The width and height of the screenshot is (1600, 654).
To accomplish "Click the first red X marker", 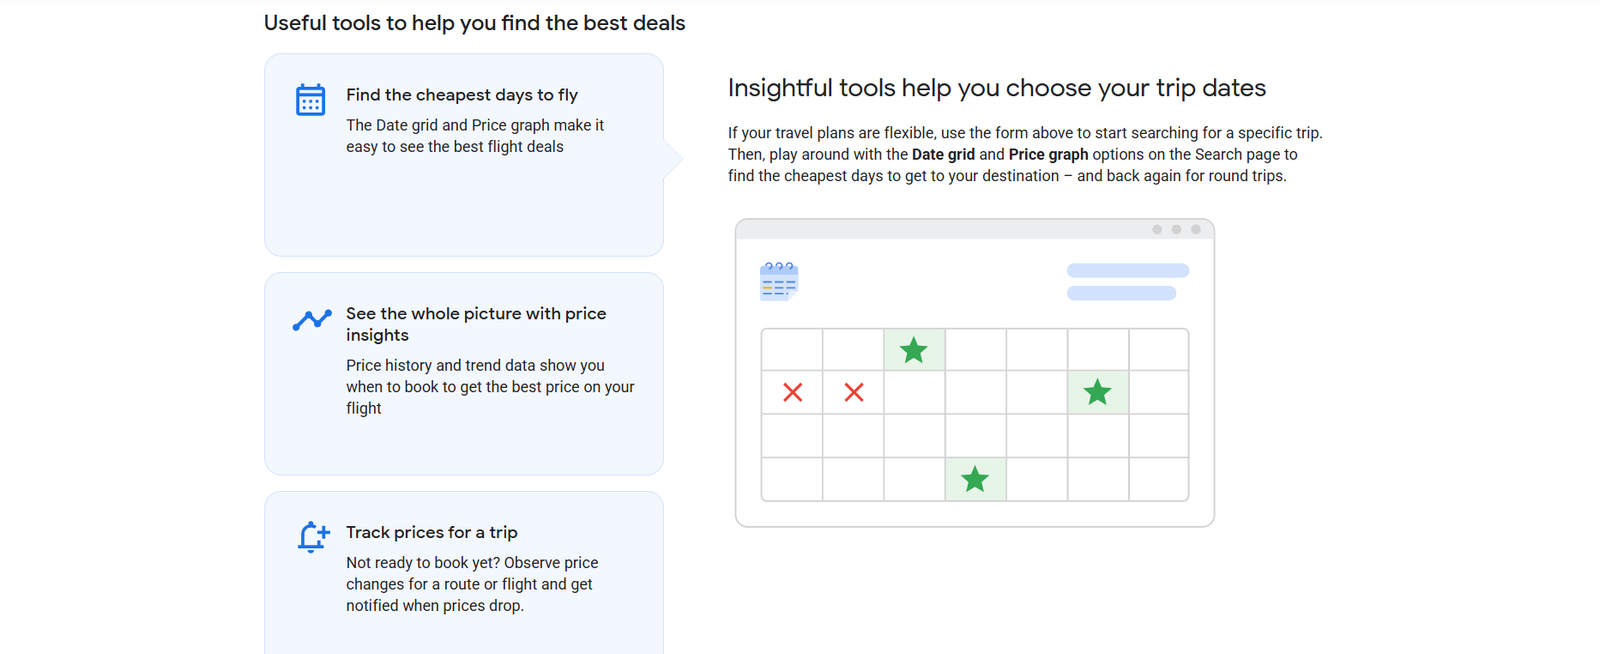I will (792, 392).
